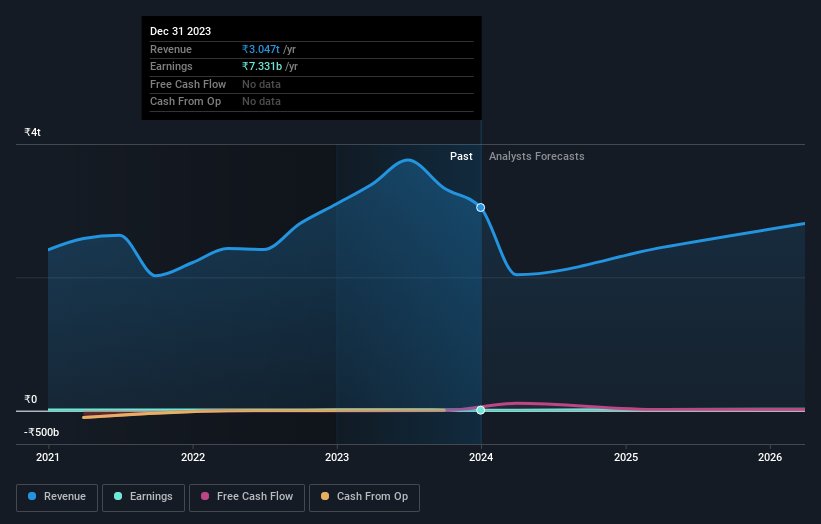Click the 2023 x-axis label
This screenshot has height=524, width=821.
pyautogui.click(x=337, y=458)
